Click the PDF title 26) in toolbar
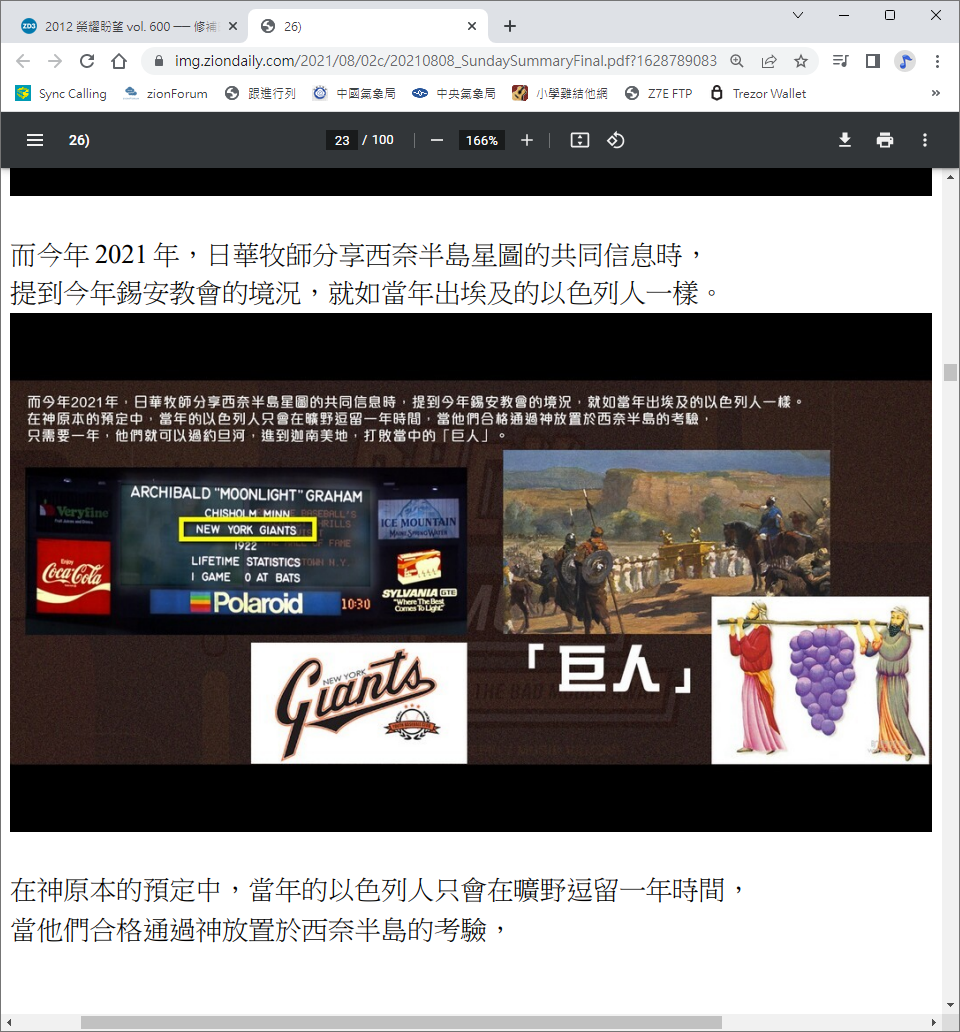This screenshot has height=1032, width=960. tap(79, 140)
